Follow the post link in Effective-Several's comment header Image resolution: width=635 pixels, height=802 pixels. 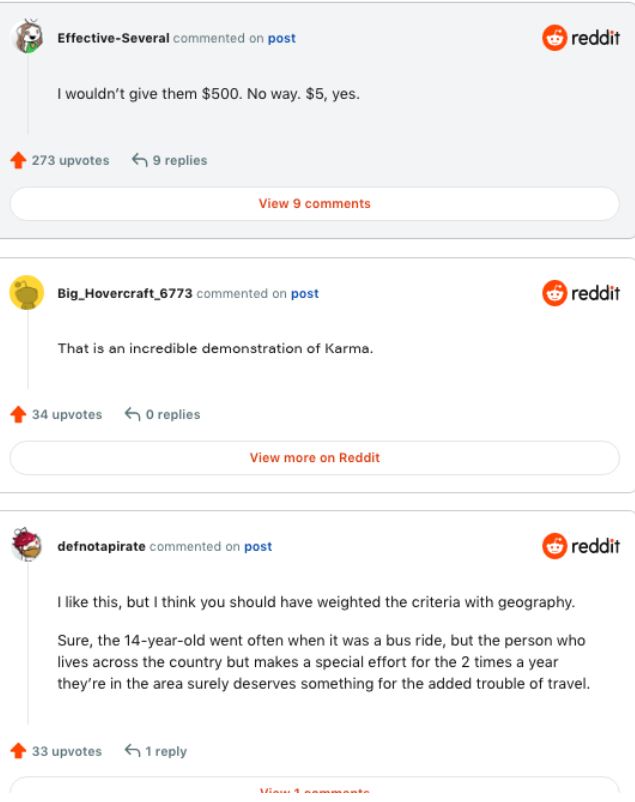pyautogui.click(x=282, y=38)
